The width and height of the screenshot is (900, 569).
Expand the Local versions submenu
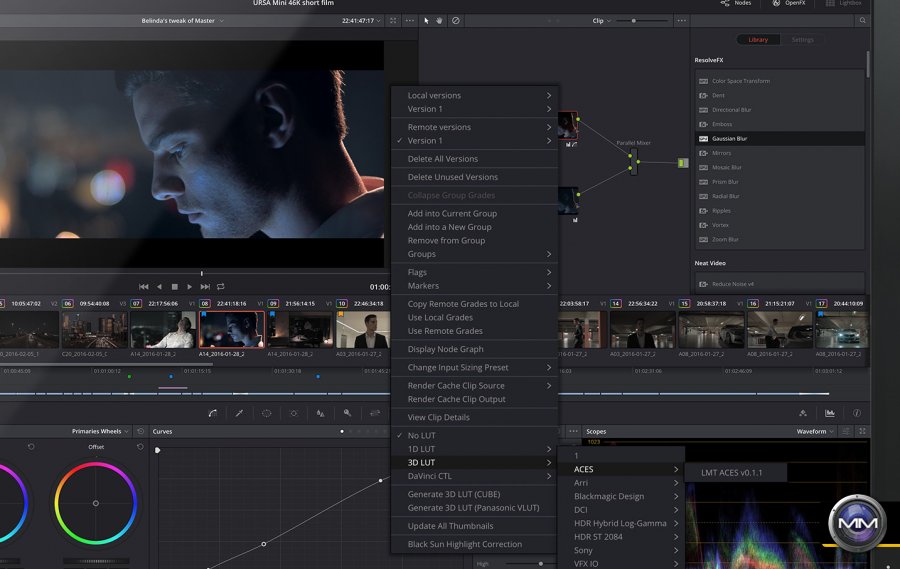point(474,95)
